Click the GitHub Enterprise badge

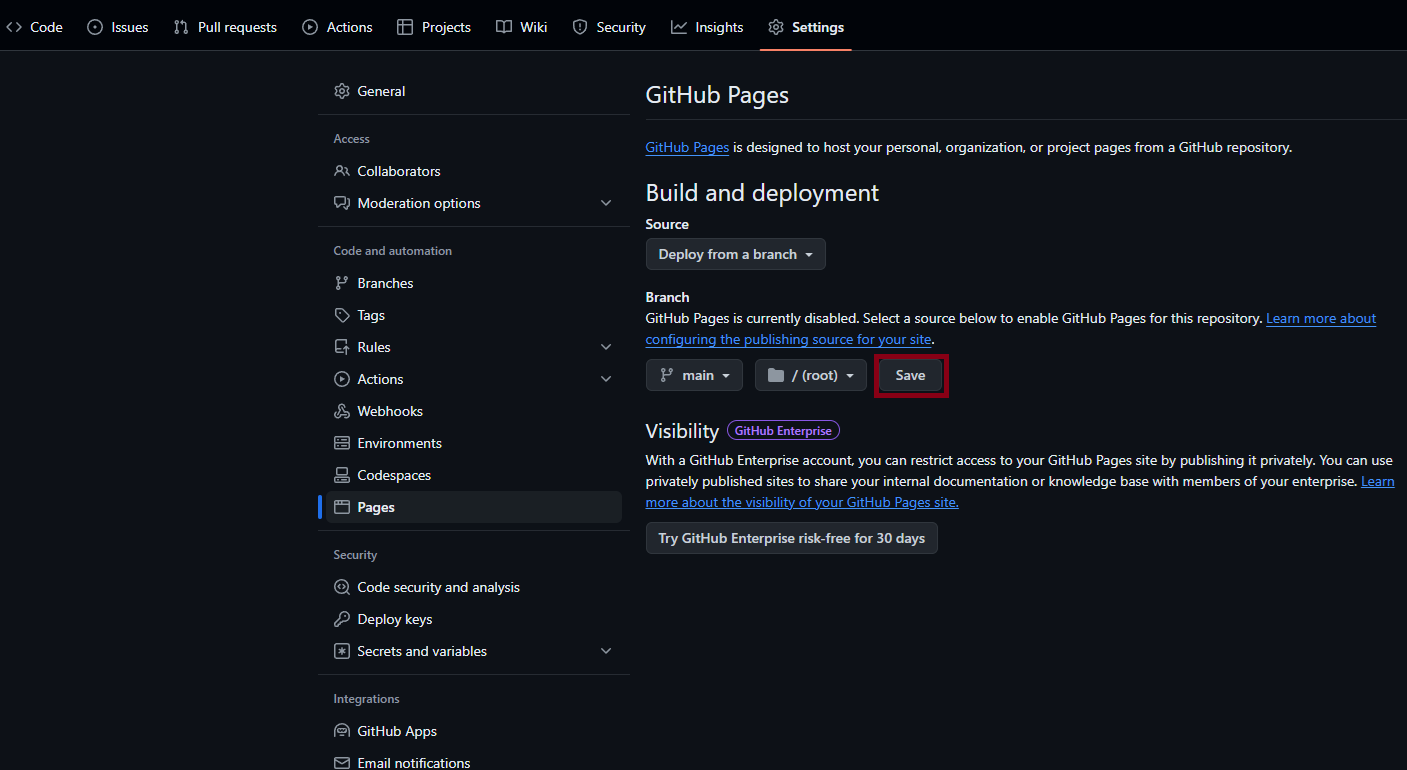[783, 431]
